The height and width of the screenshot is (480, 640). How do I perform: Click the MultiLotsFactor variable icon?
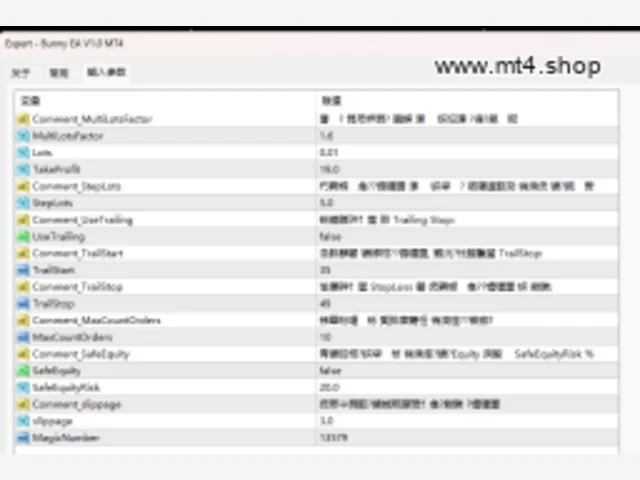(x=23, y=136)
